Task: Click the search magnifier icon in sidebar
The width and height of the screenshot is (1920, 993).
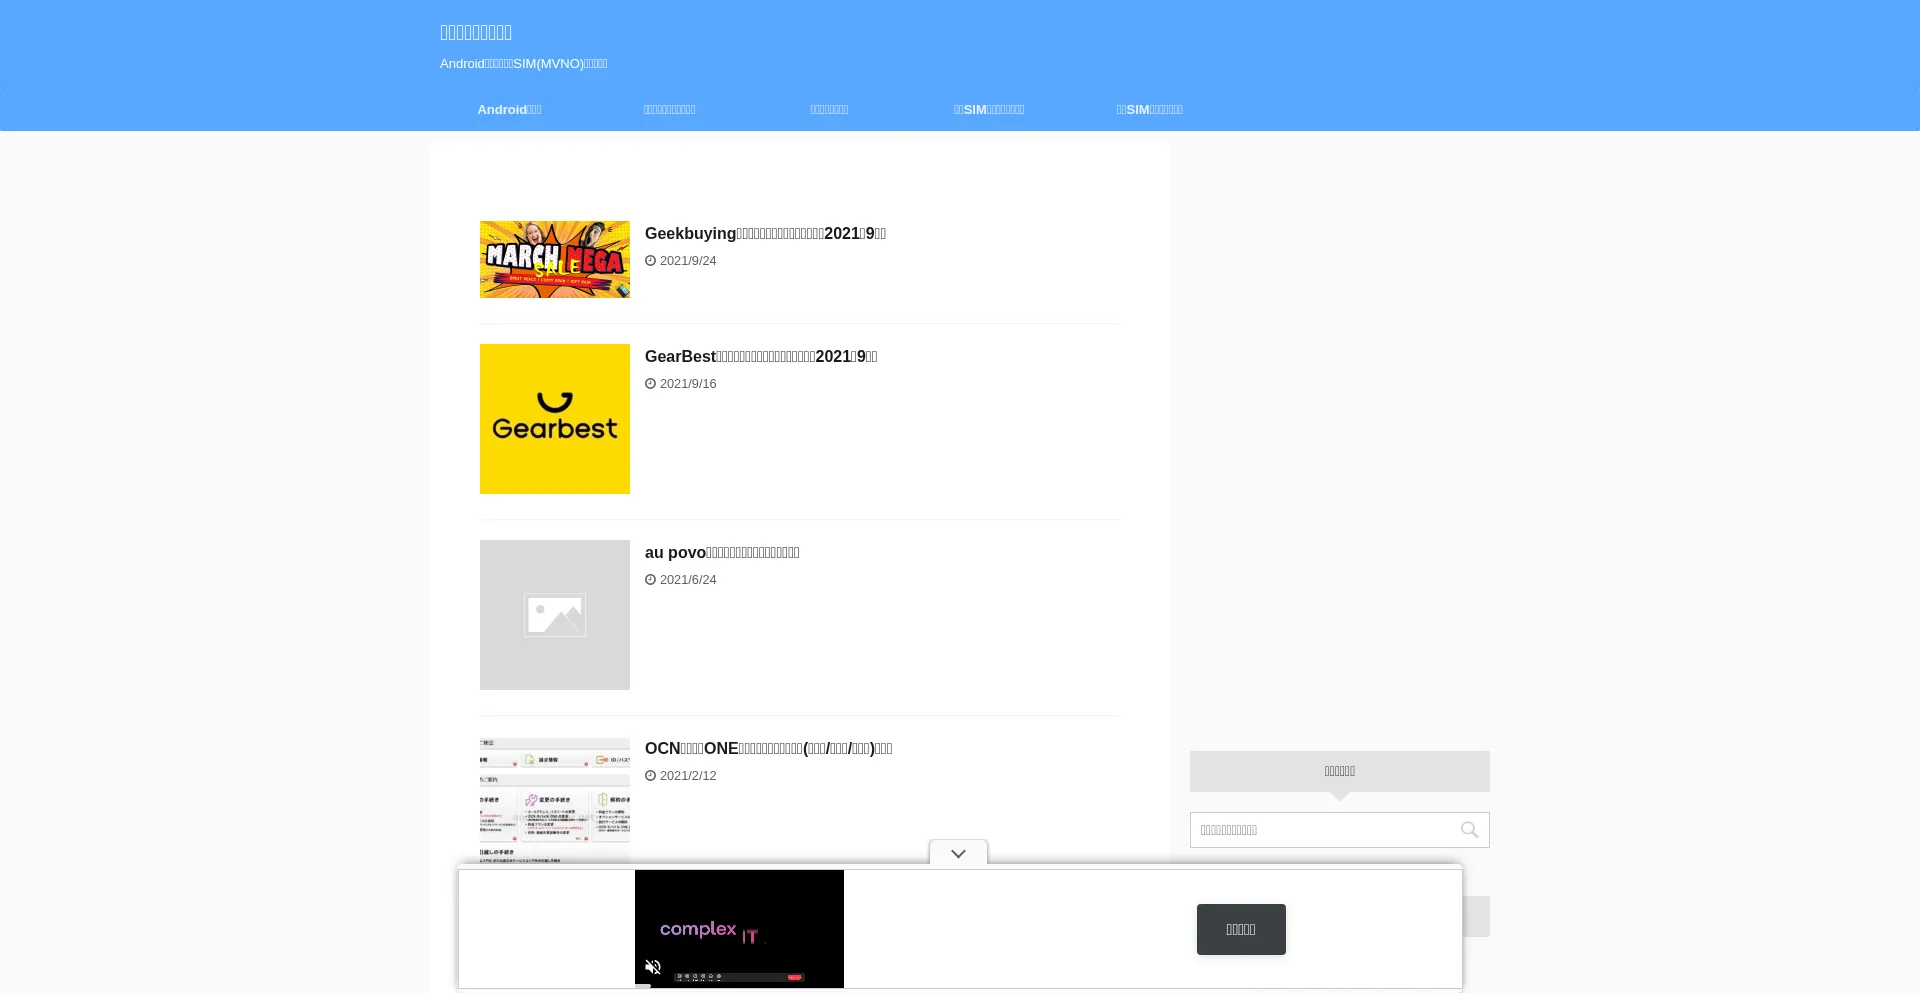Action: (1469, 829)
